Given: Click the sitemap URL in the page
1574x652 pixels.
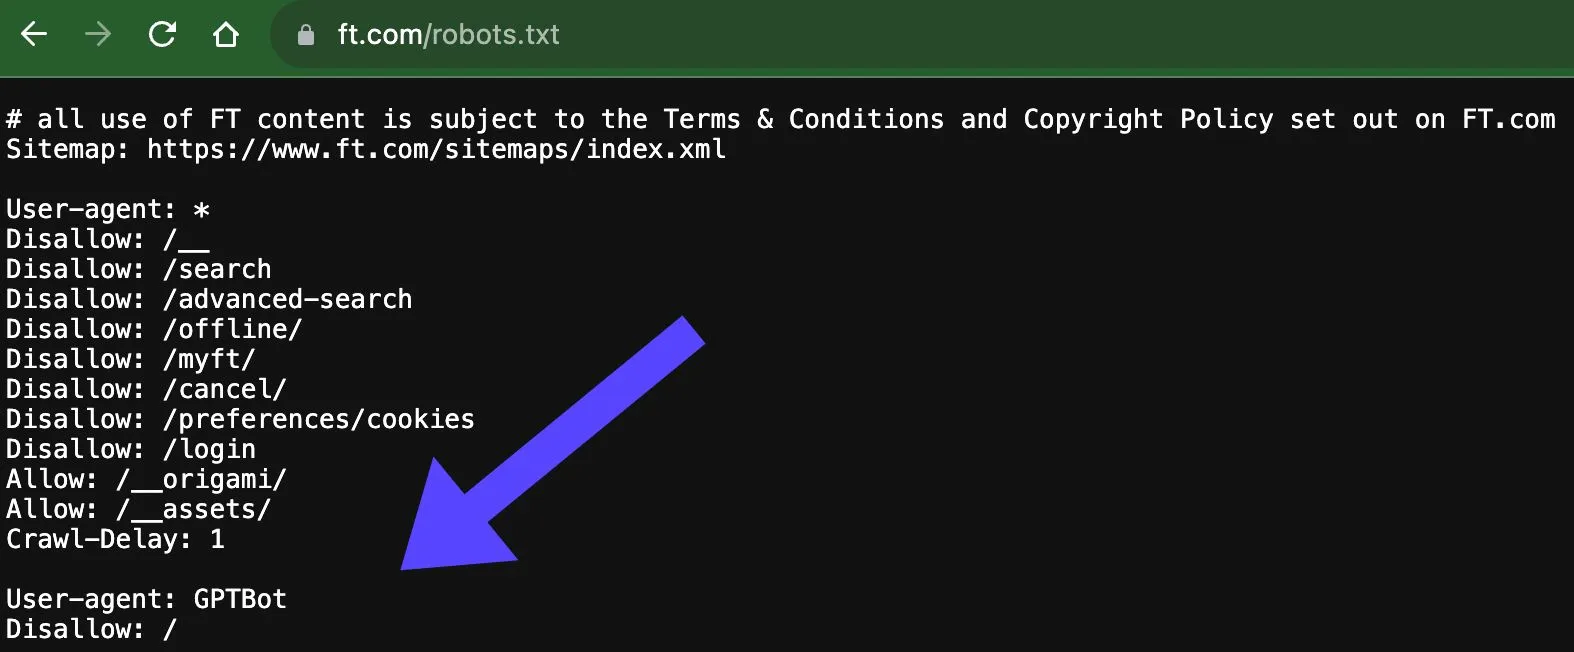Looking at the screenshot, I should point(434,149).
